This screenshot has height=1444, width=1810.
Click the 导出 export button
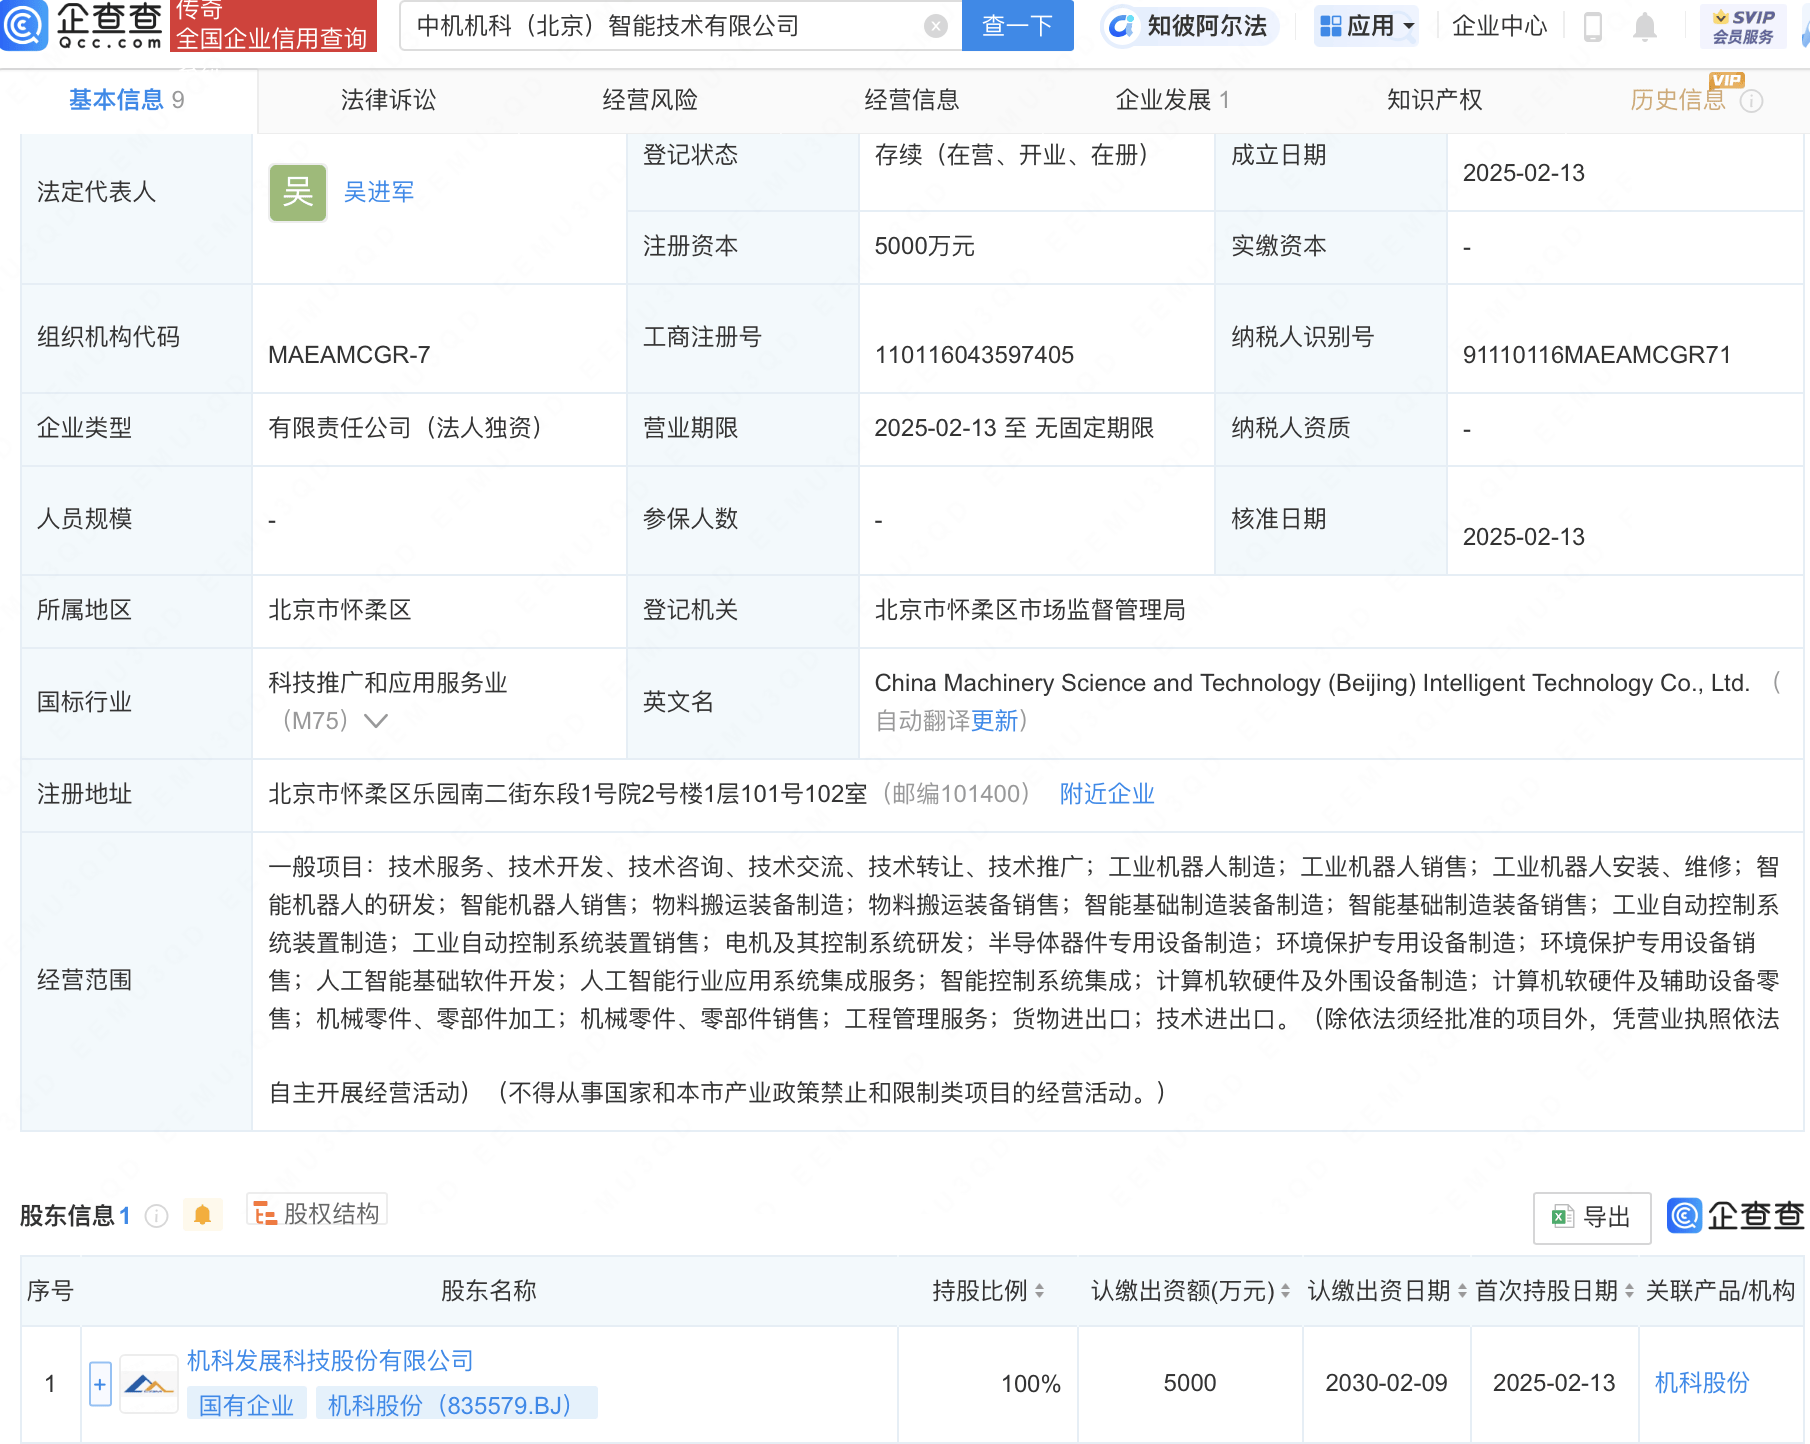[x=1592, y=1217]
